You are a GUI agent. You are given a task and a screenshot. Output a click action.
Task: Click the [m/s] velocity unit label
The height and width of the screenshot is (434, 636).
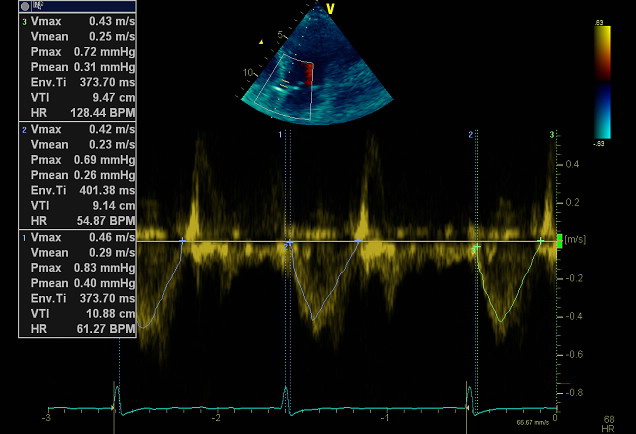point(575,240)
